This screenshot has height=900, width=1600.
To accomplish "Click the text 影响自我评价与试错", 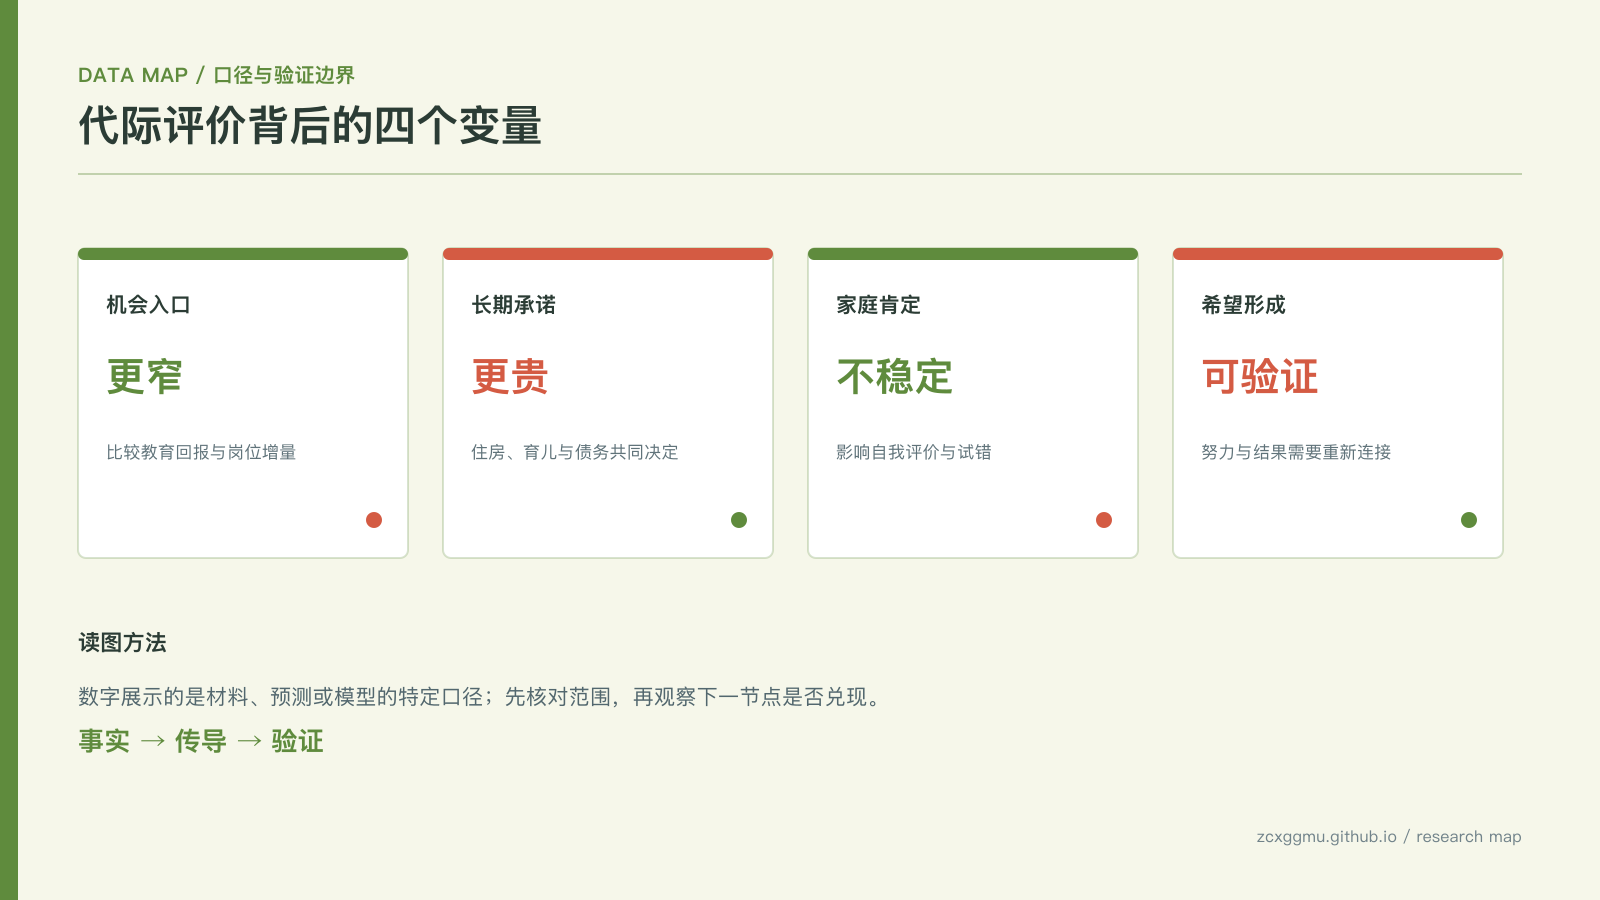I will (x=914, y=452).
